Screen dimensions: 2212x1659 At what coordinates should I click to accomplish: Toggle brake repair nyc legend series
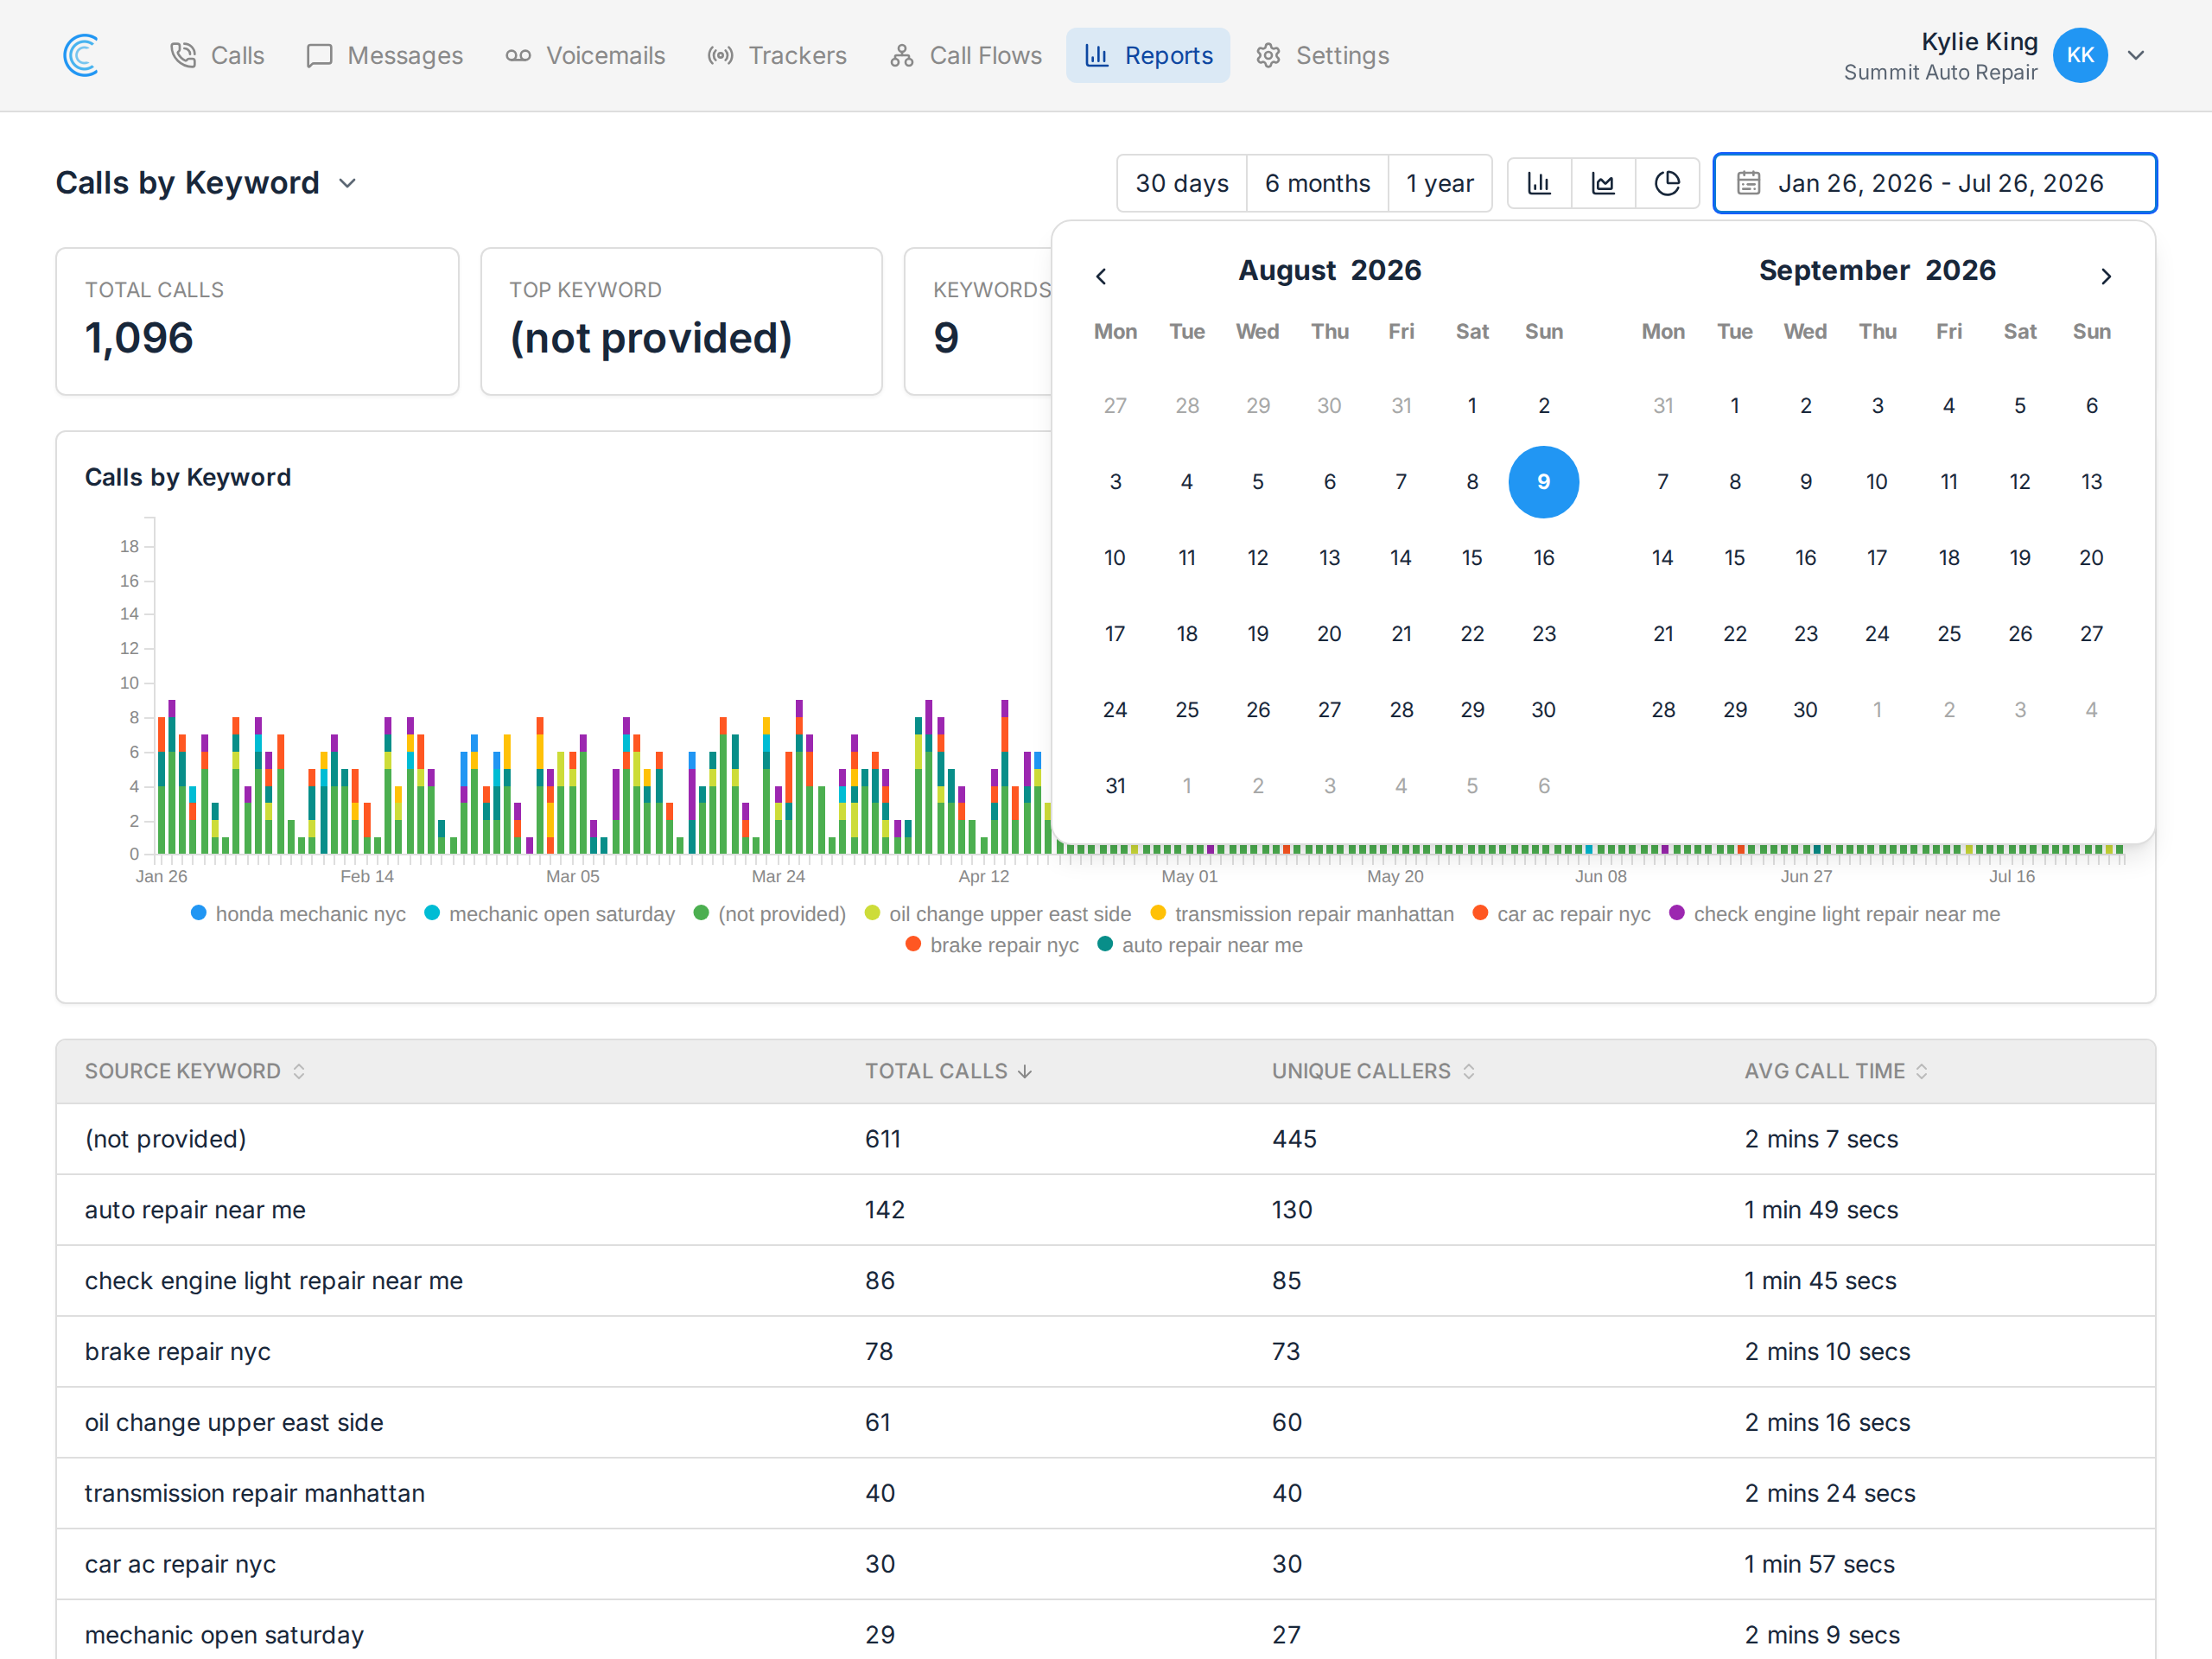(992, 944)
